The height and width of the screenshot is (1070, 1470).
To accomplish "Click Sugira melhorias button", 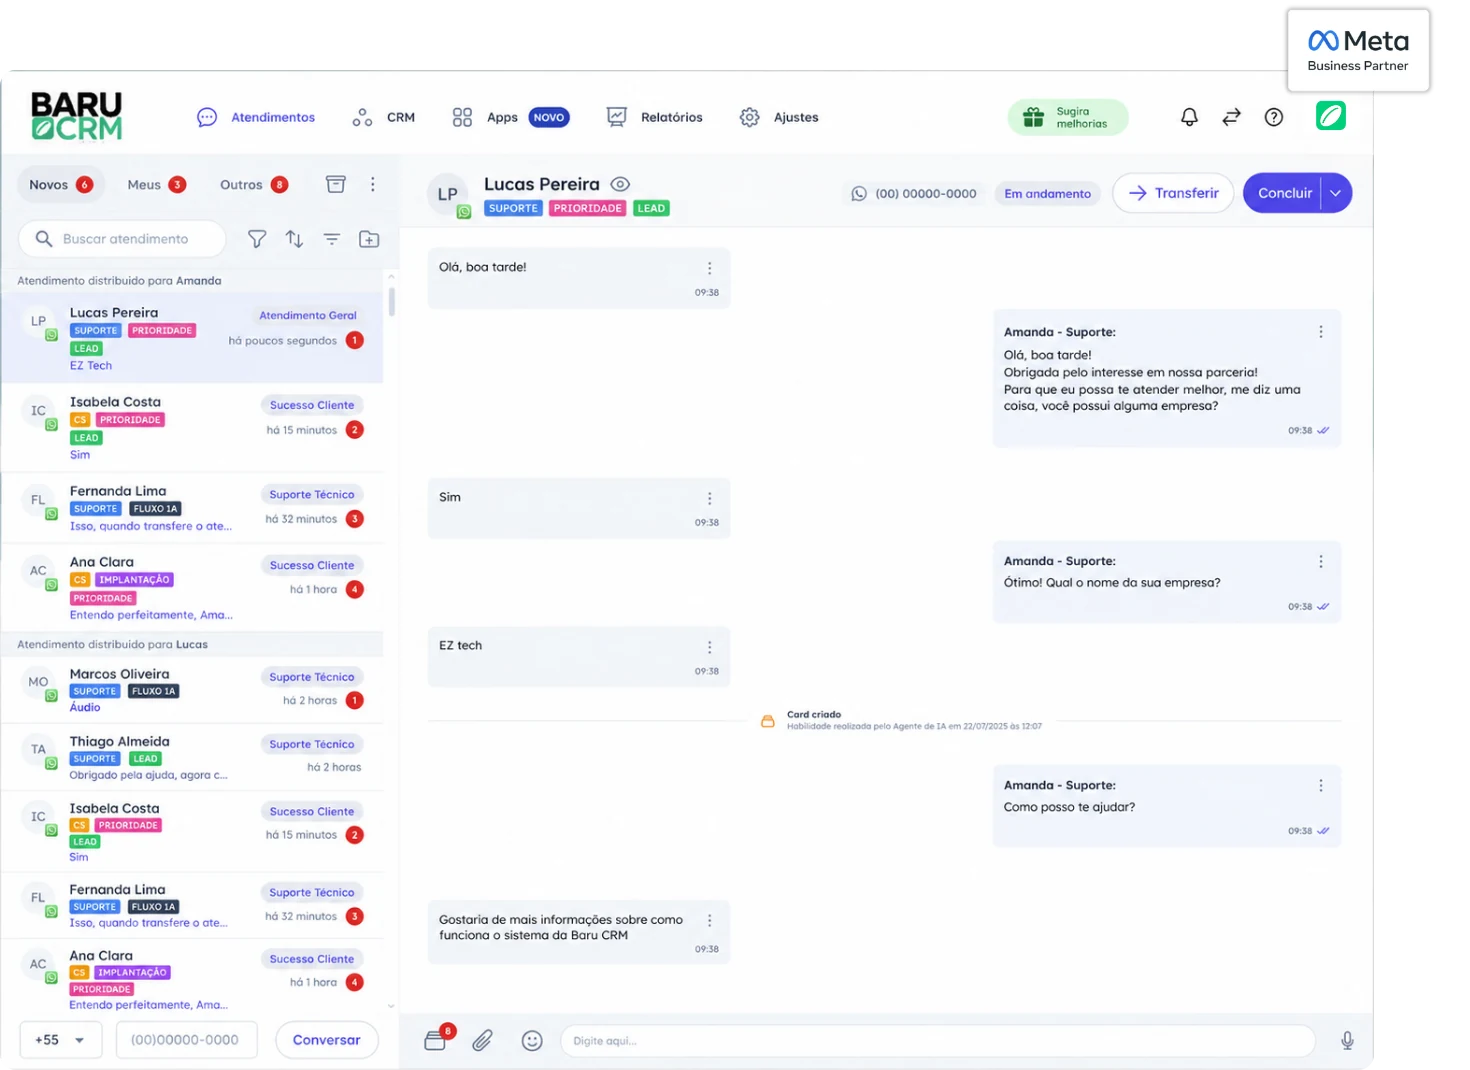I will click(x=1068, y=118).
